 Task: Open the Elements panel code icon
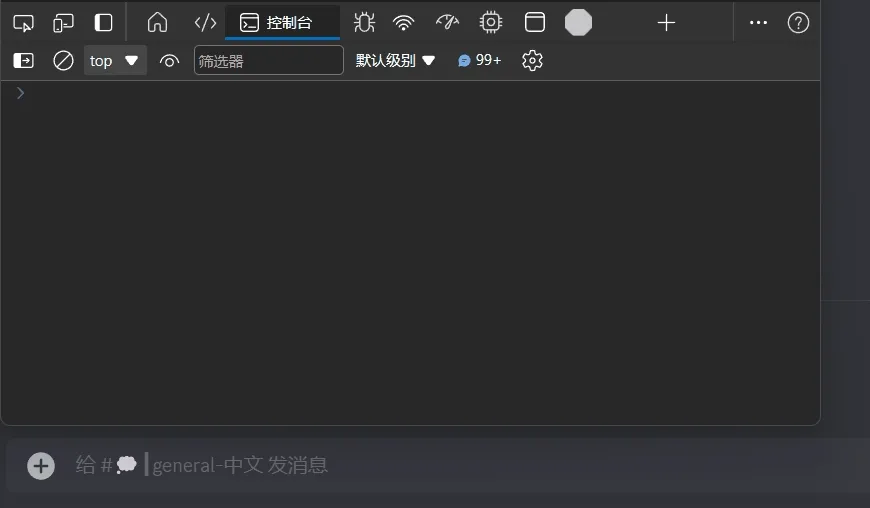tap(205, 22)
